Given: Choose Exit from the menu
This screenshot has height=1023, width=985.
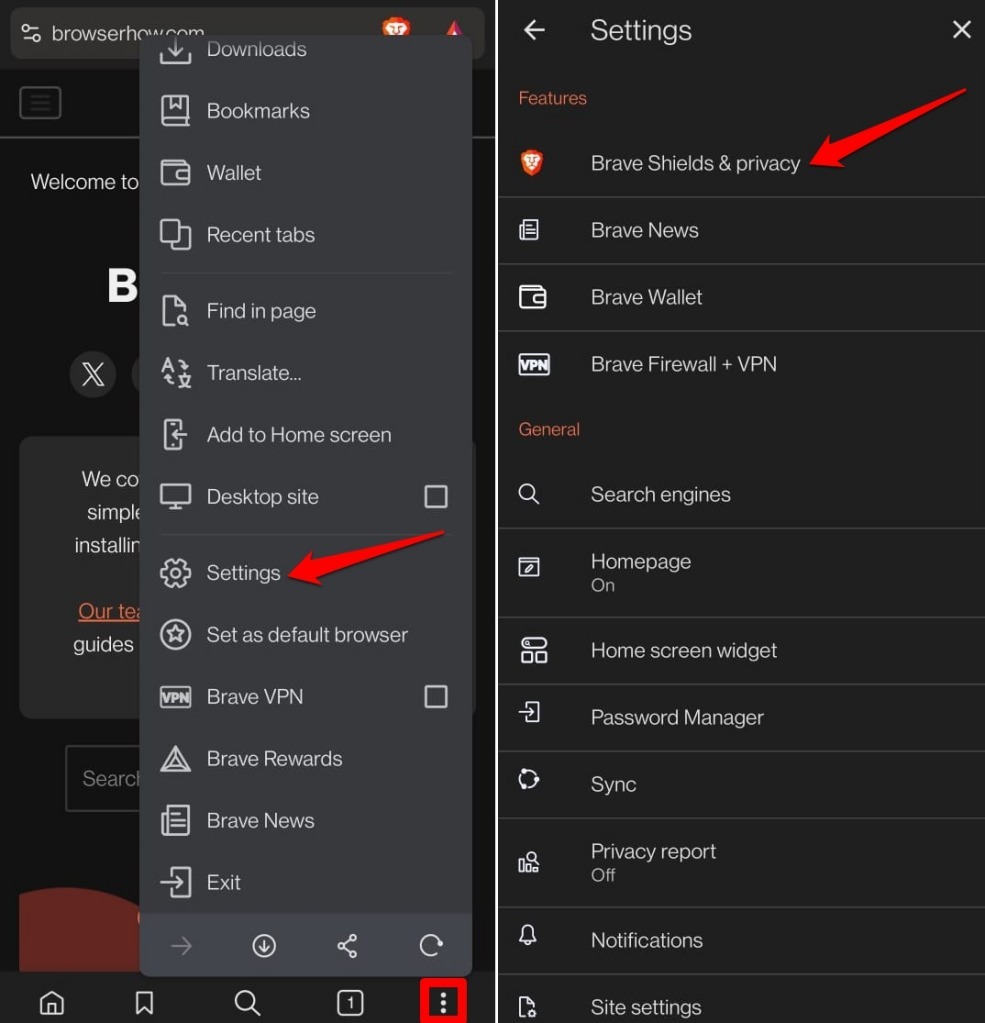Looking at the screenshot, I should pyautogui.click(x=305, y=883).
